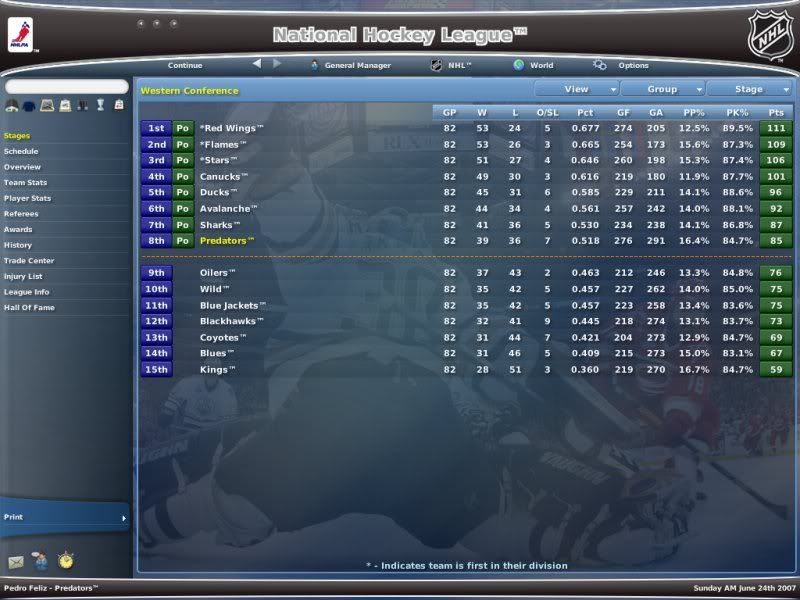Screen dimensions: 800x600
Task: Click the NHLPA logo icon
Action: coord(20,35)
